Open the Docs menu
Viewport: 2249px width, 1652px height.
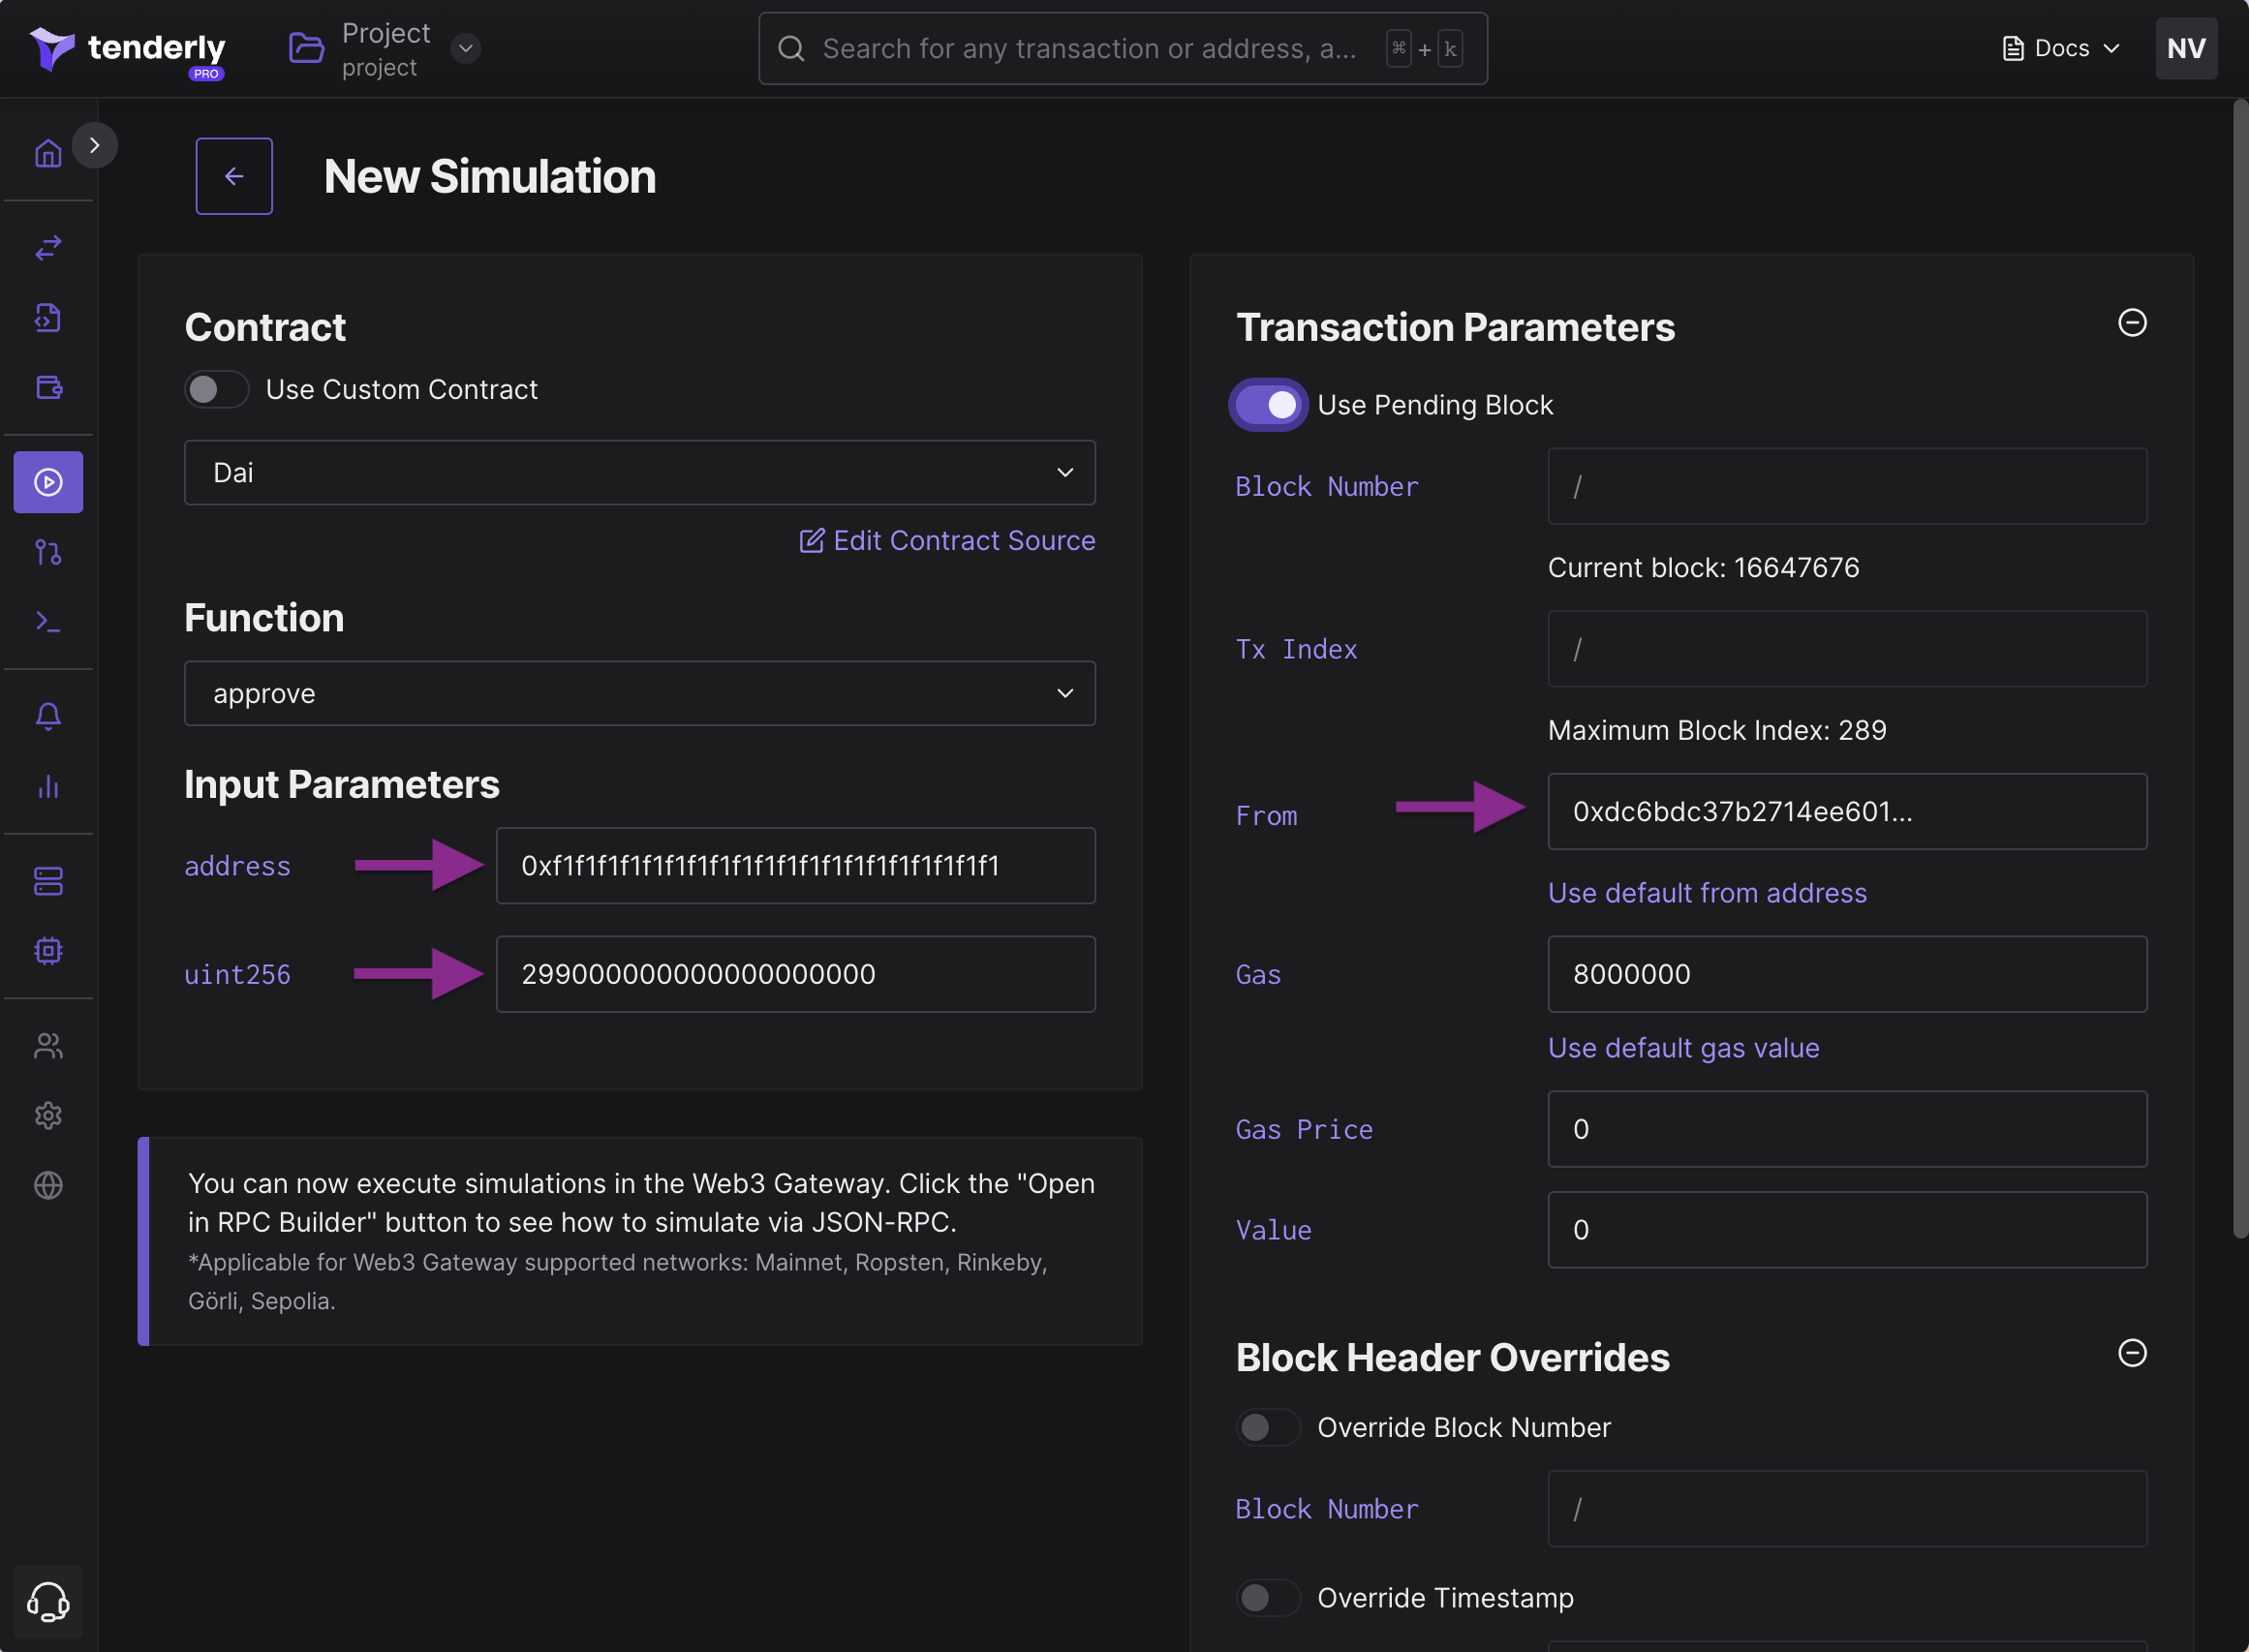[2059, 47]
